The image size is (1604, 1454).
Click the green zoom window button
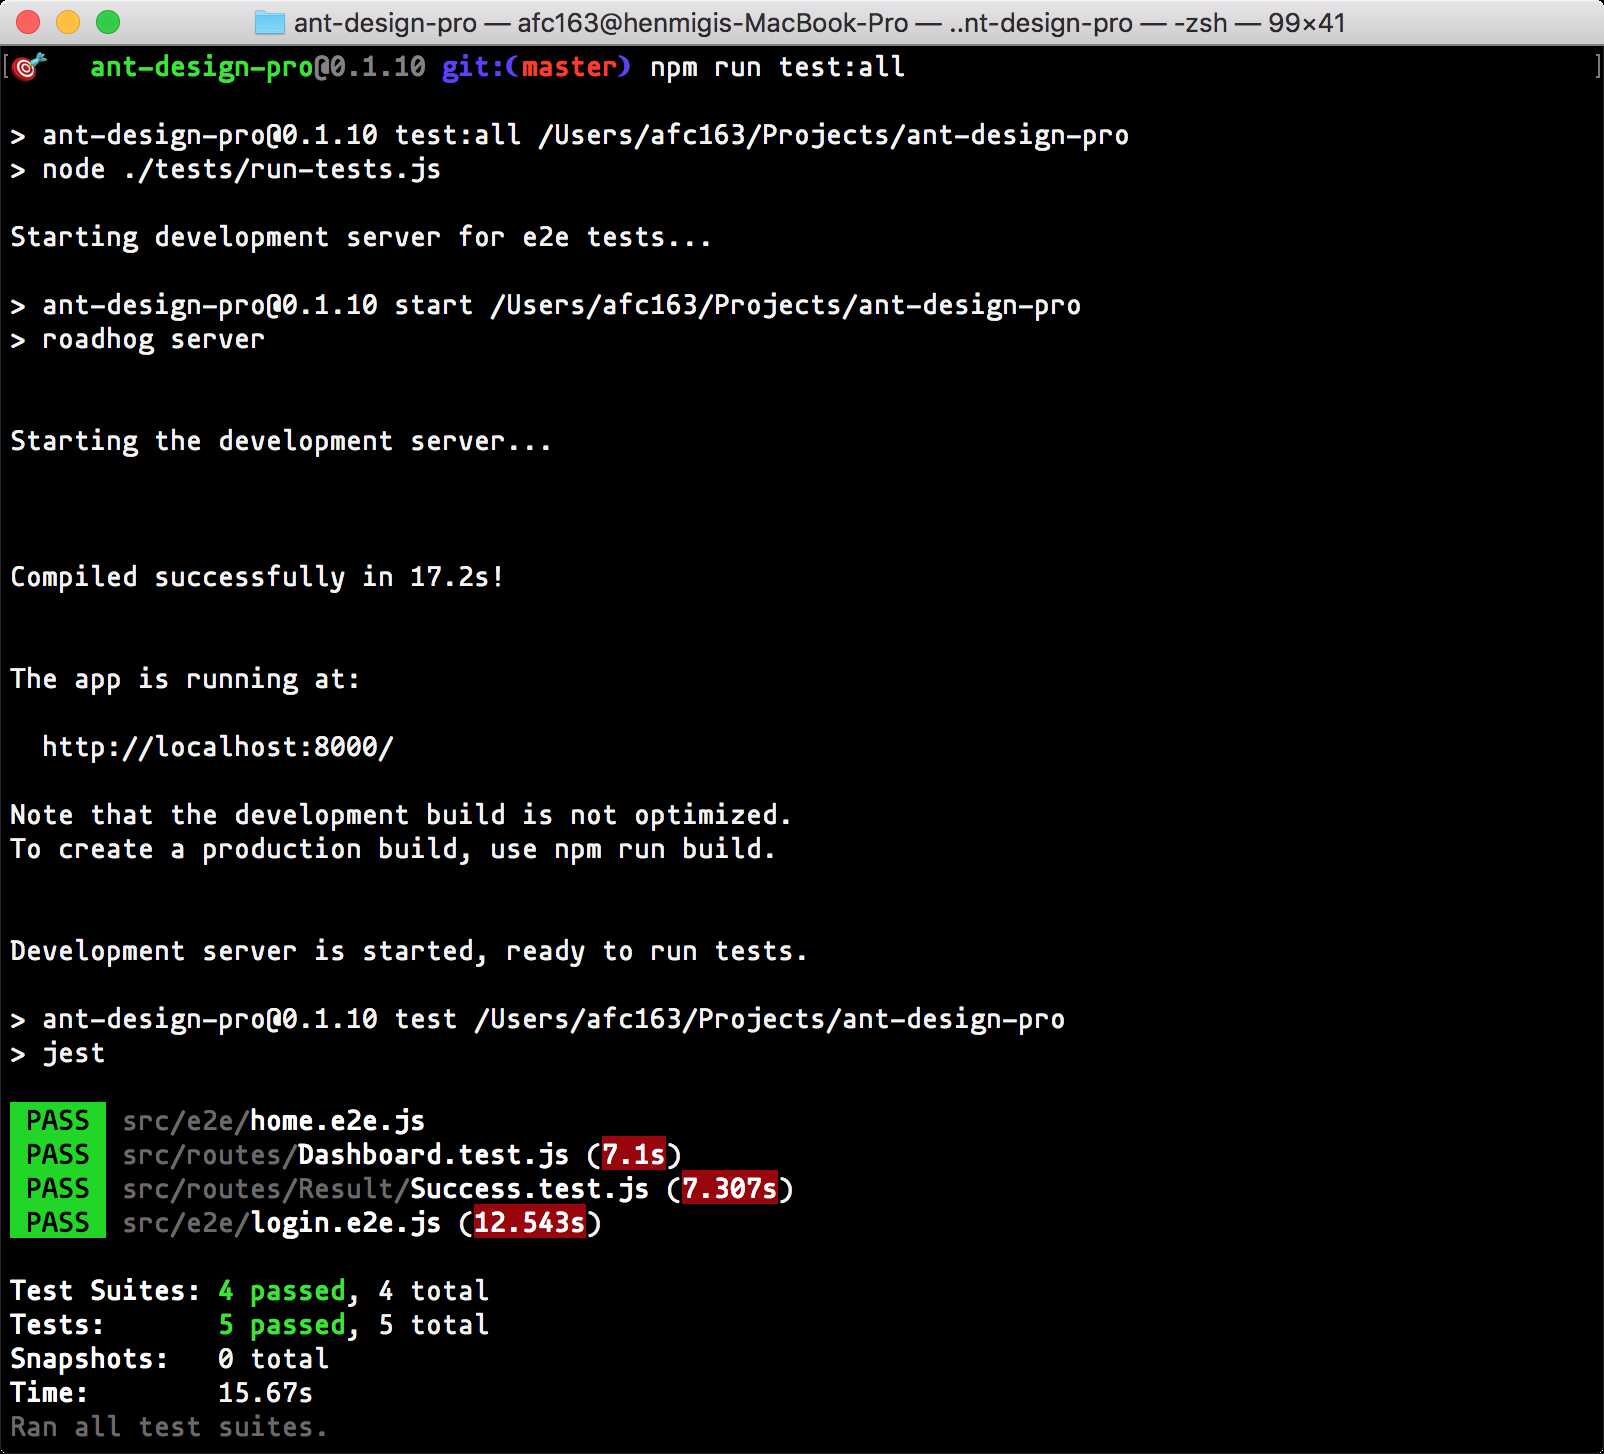point(108,22)
